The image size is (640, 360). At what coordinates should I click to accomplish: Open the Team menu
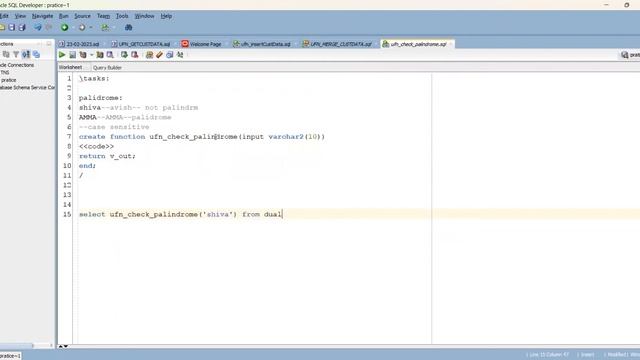click(103, 16)
